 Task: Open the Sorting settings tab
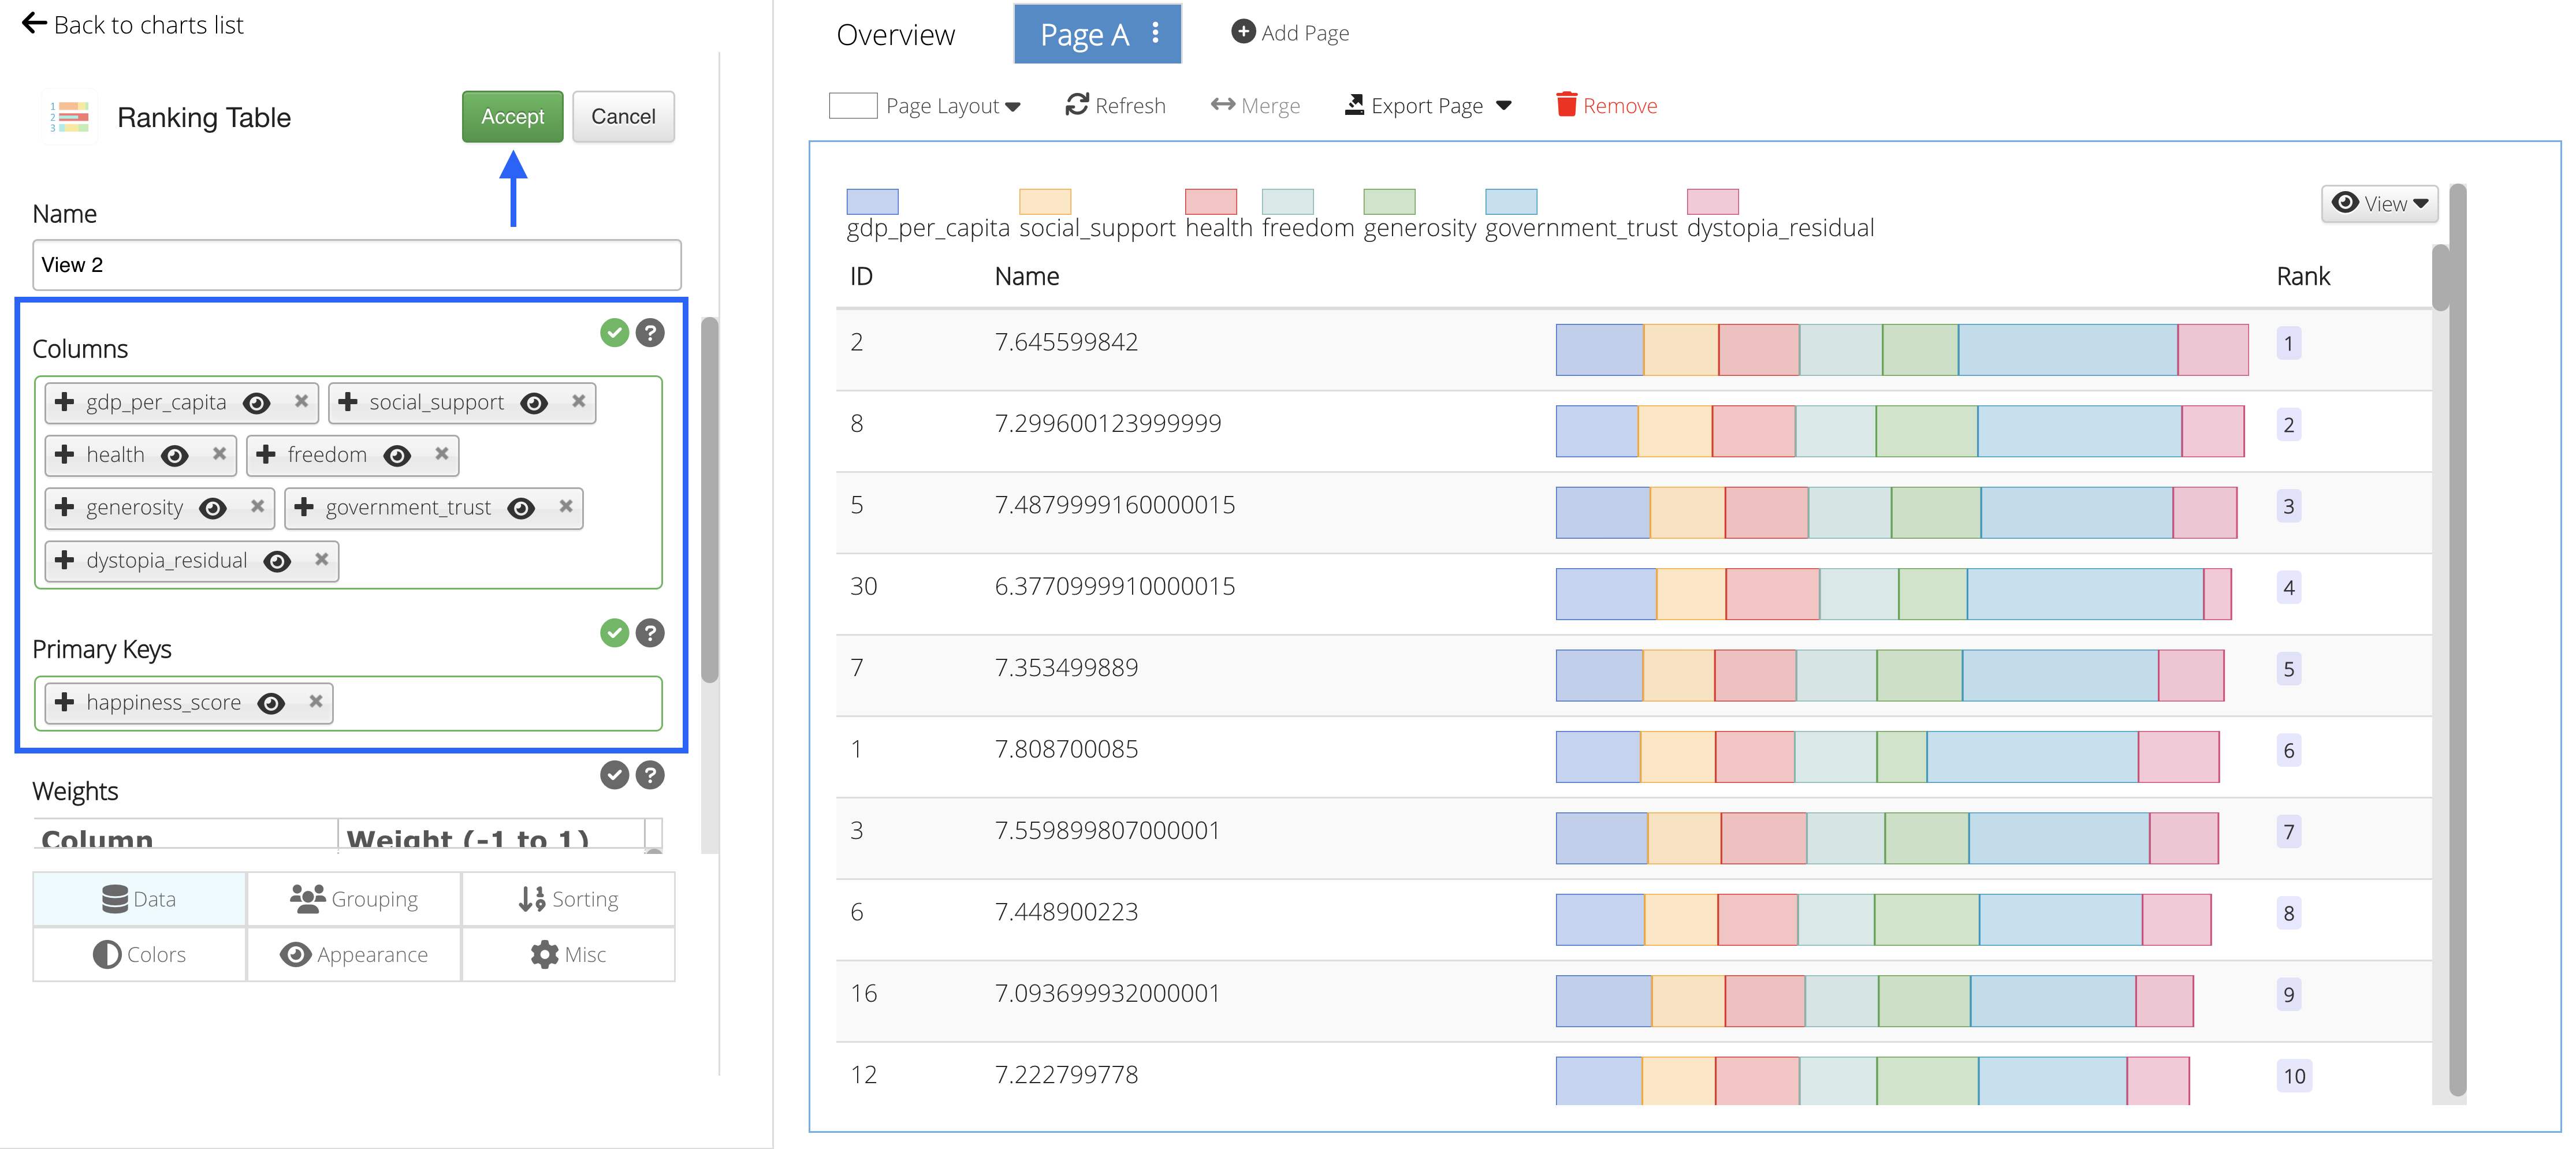tap(568, 899)
